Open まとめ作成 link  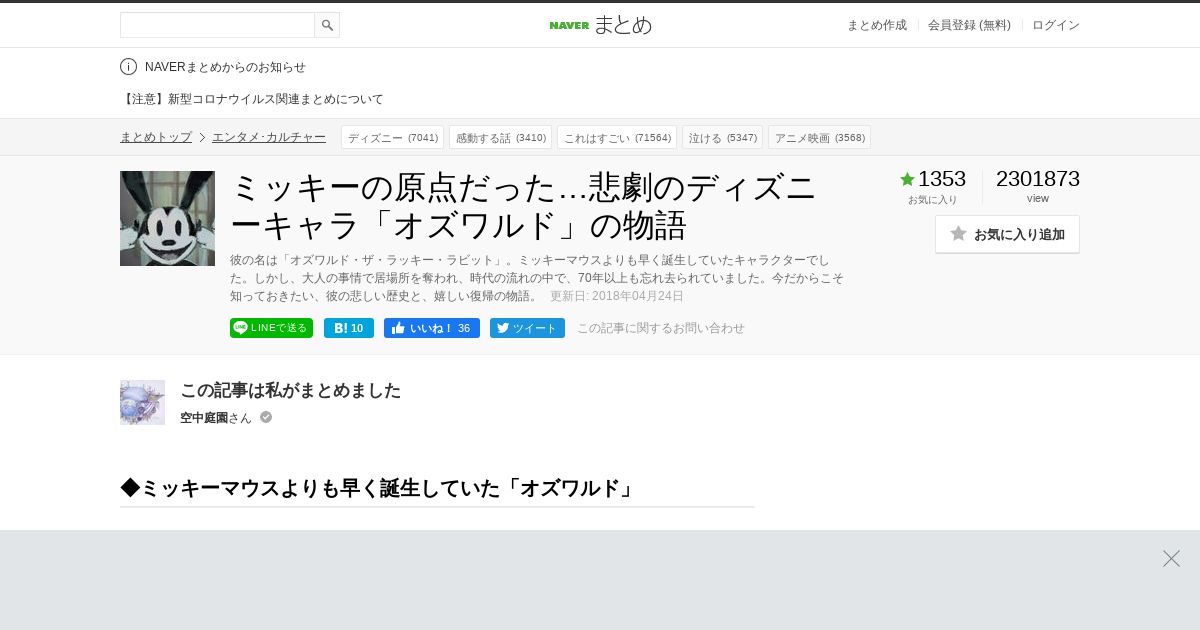coord(877,25)
